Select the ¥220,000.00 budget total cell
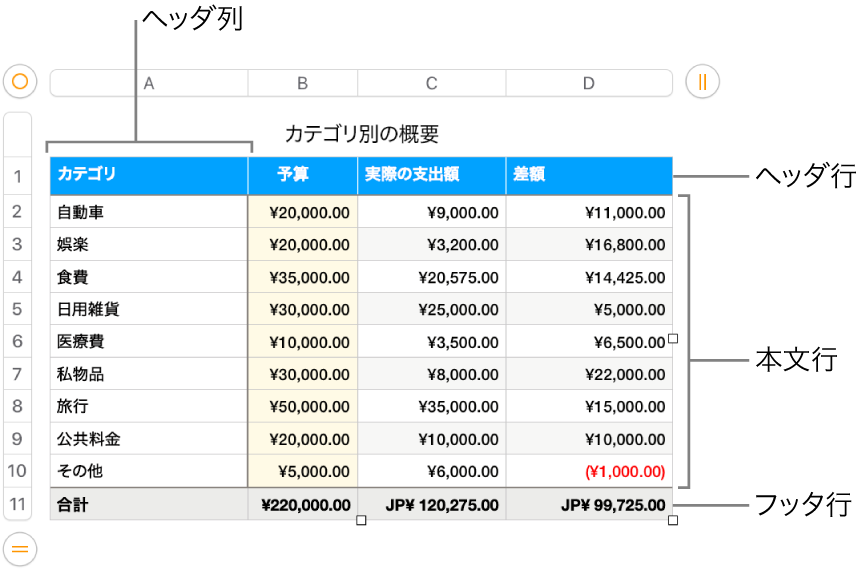Image resolution: width=868 pixels, height=571 pixels. tap(302, 505)
